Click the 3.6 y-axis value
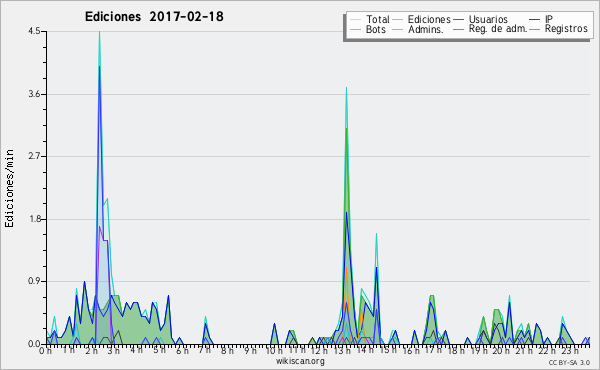 34,94
